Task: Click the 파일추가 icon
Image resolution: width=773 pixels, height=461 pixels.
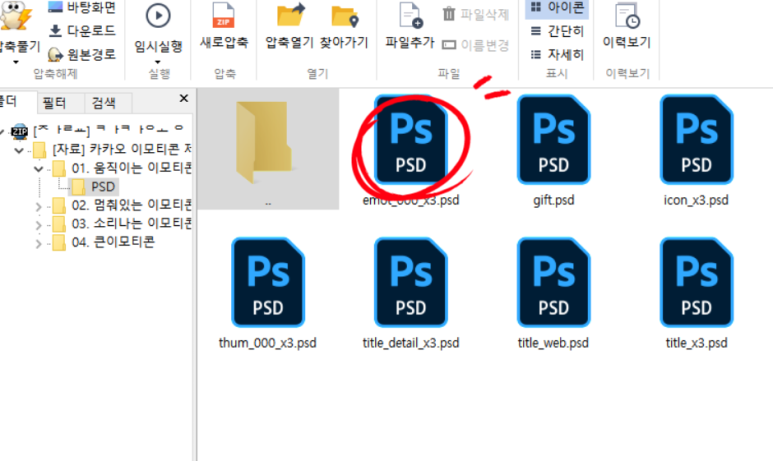Action: (x=410, y=16)
